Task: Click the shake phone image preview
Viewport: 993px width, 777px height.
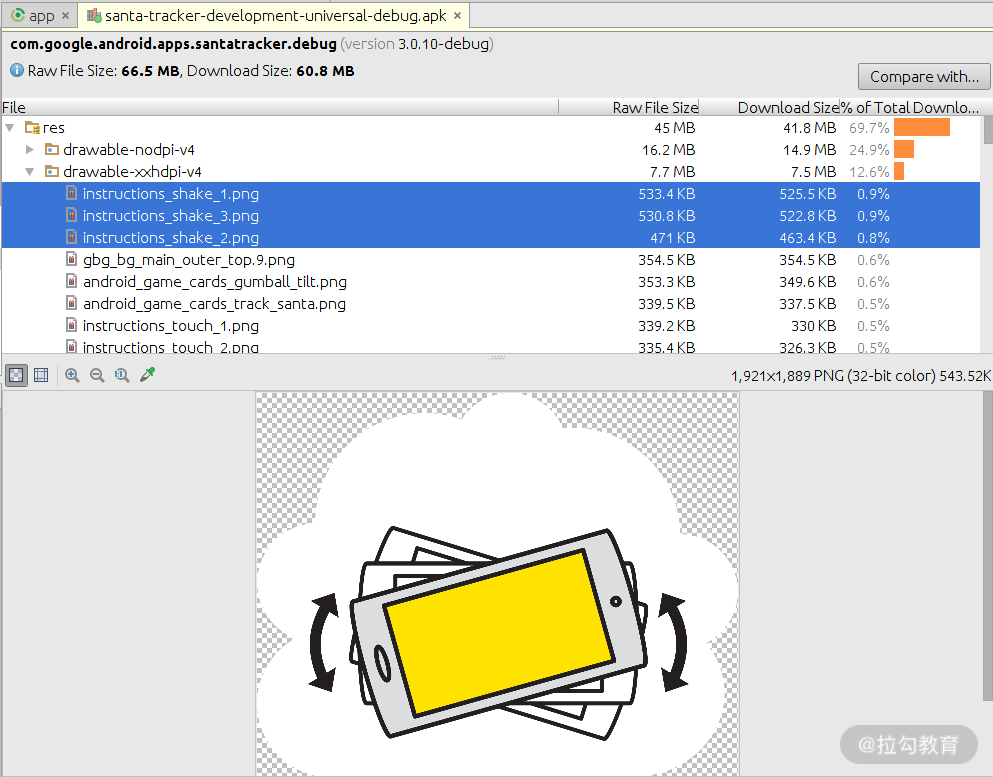Action: point(497,584)
